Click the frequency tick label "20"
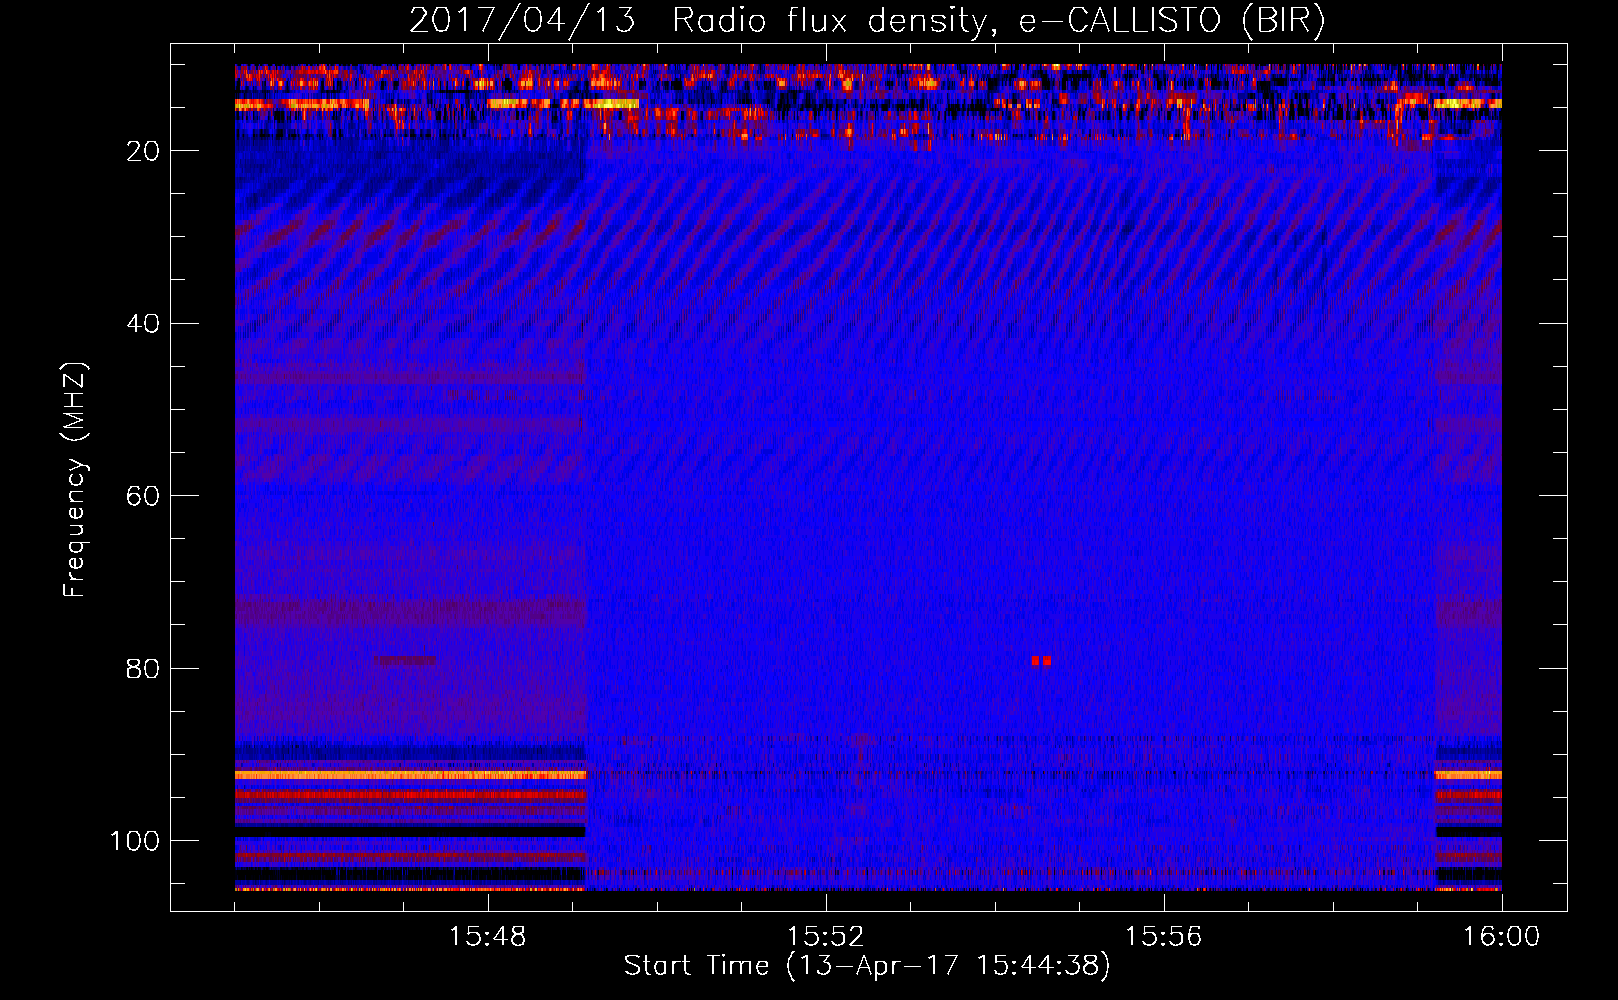This screenshot has width=1618, height=1000. (x=143, y=151)
